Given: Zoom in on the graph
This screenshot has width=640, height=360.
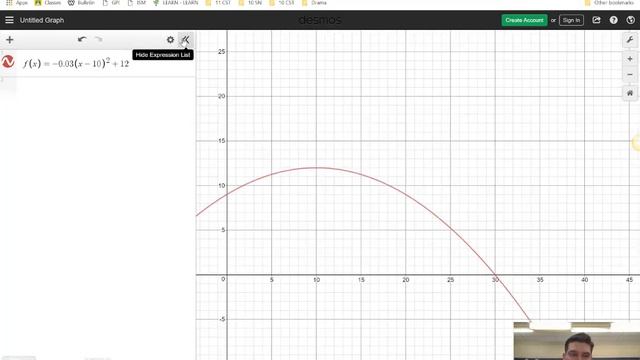Looking at the screenshot, I should (x=630, y=59).
